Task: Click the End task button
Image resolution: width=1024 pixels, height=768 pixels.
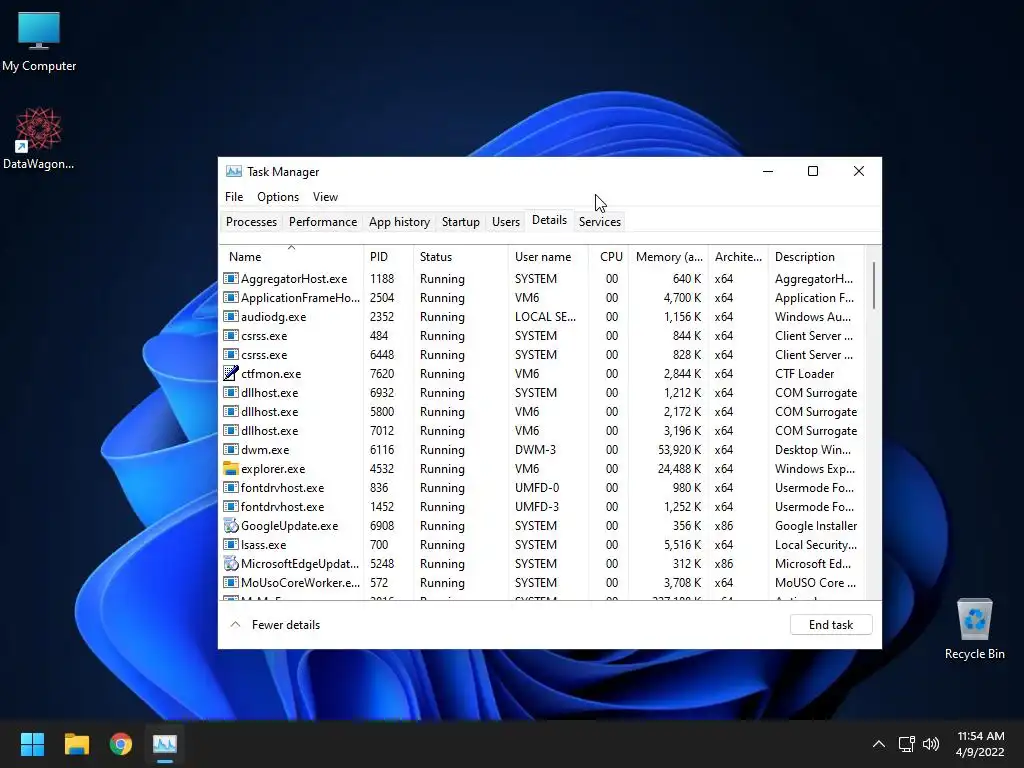Action: coord(831,625)
